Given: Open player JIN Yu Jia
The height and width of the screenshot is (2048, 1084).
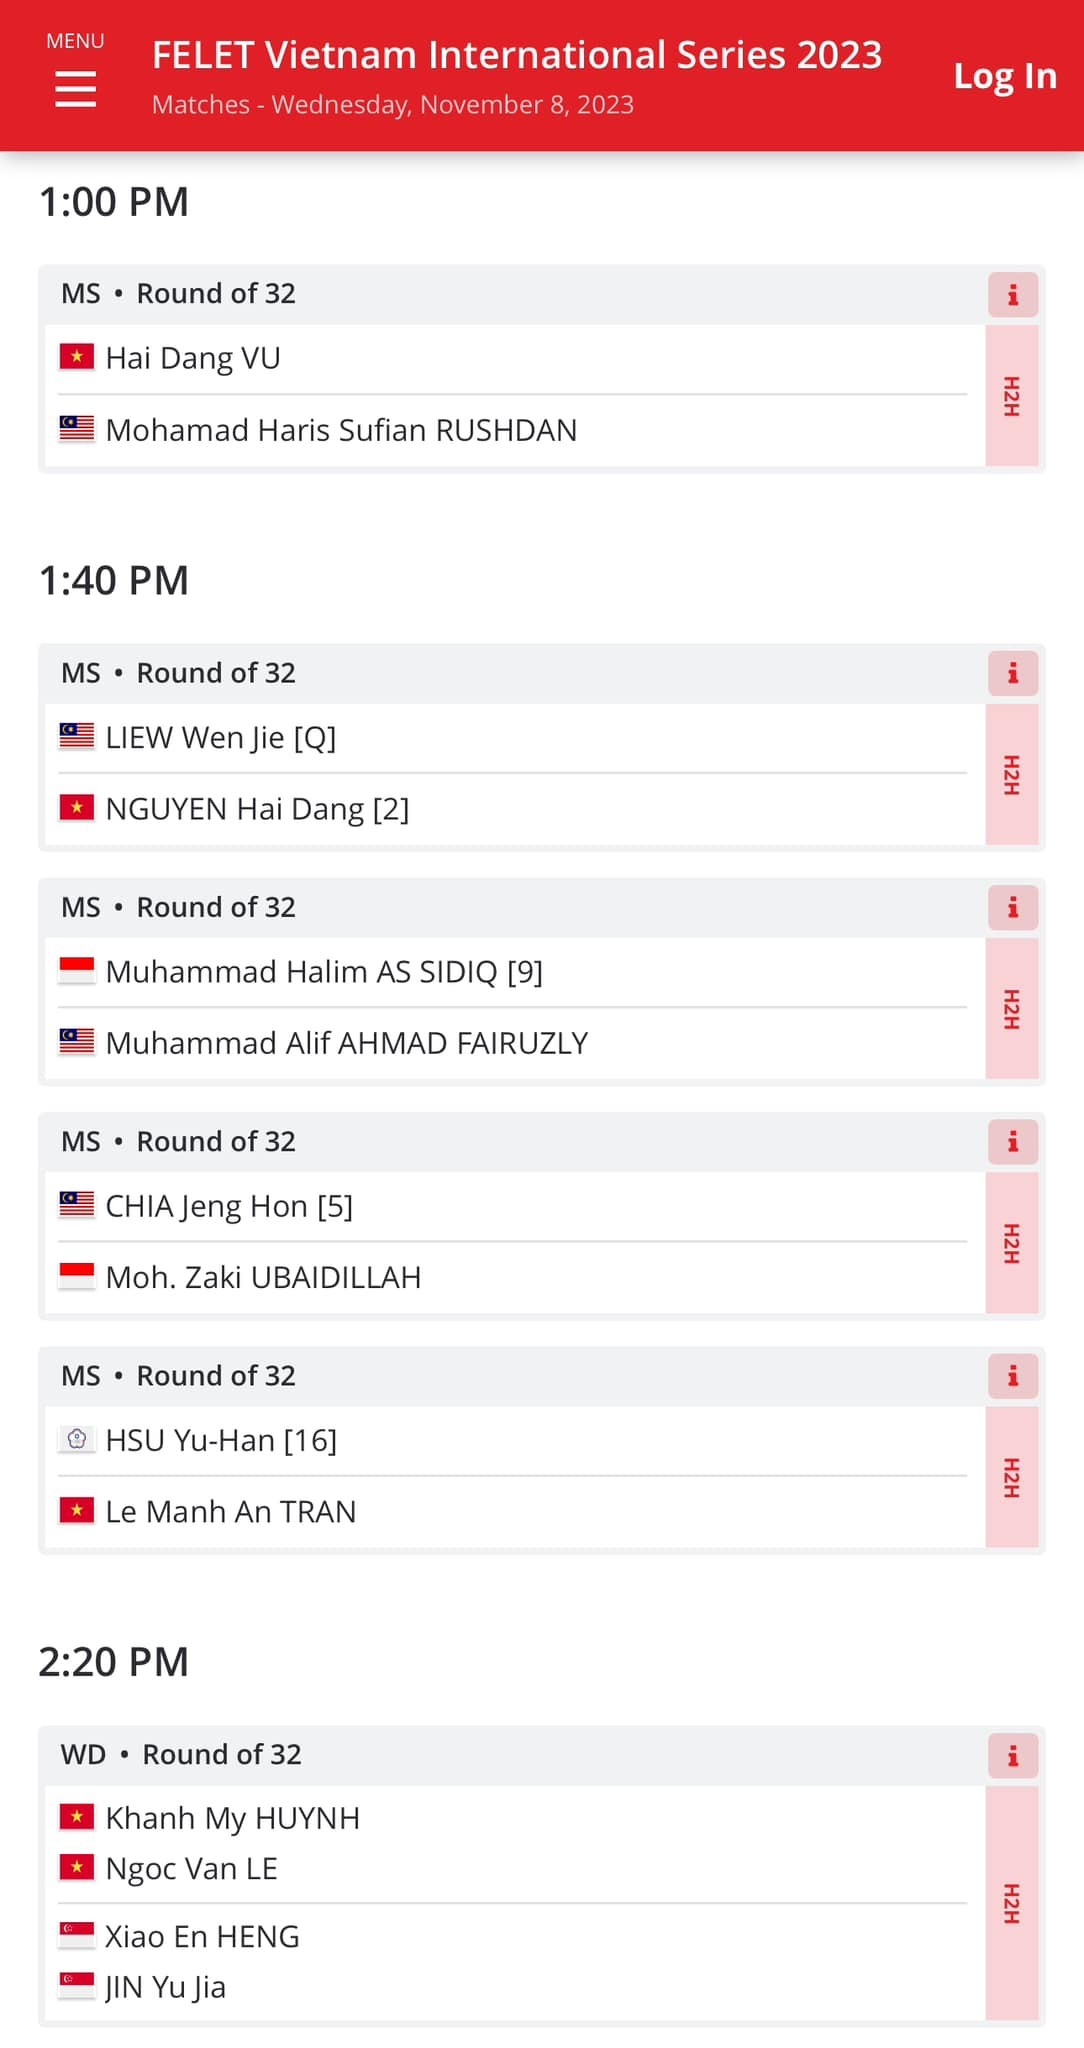Looking at the screenshot, I should [x=165, y=1987].
